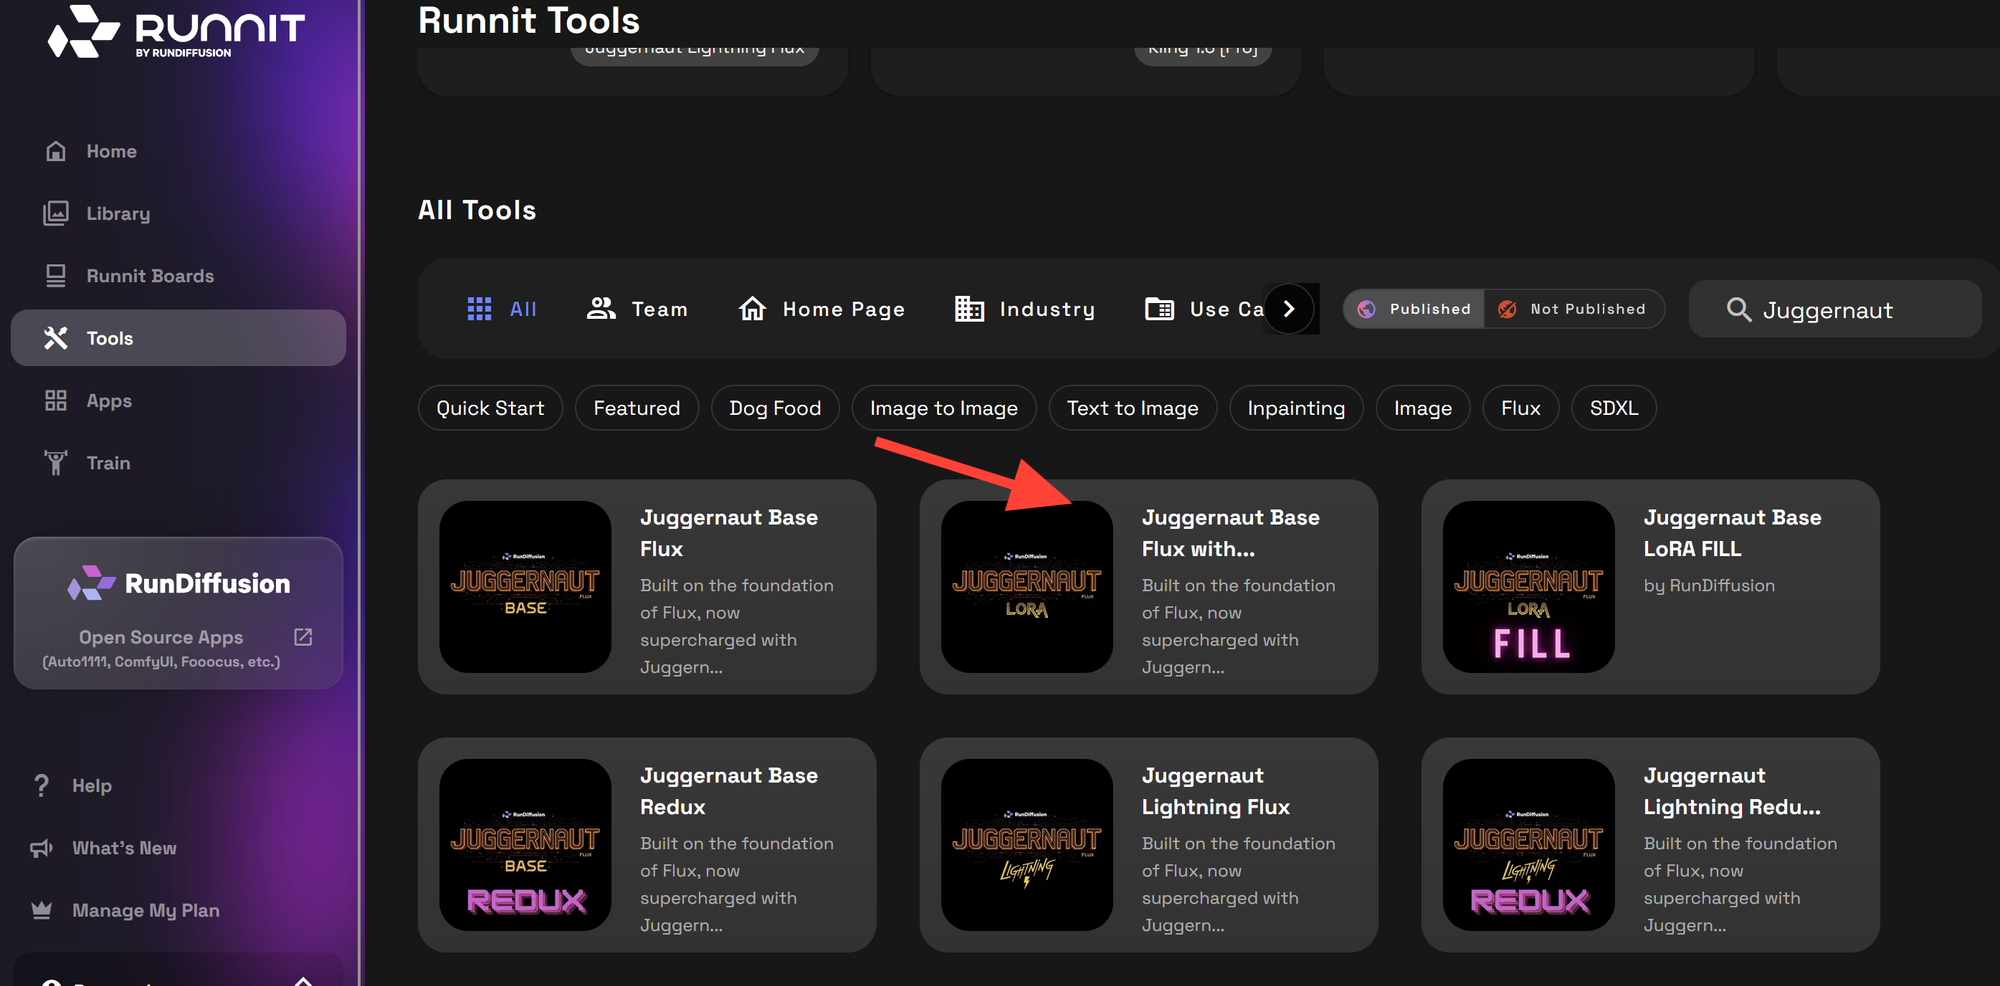Viewport: 2000px width, 986px height.
Task: Open the Open Source Apps external link
Action: click(x=302, y=636)
